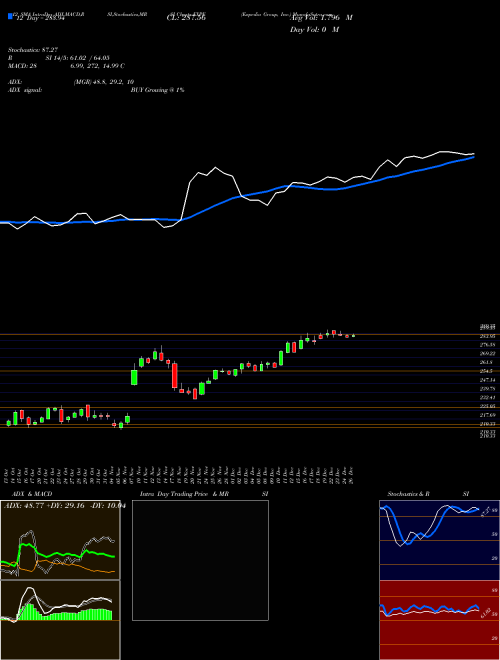The image size is (500, 660).
Task: Click the 276.38 price axis label
Action: [x=487, y=345]
